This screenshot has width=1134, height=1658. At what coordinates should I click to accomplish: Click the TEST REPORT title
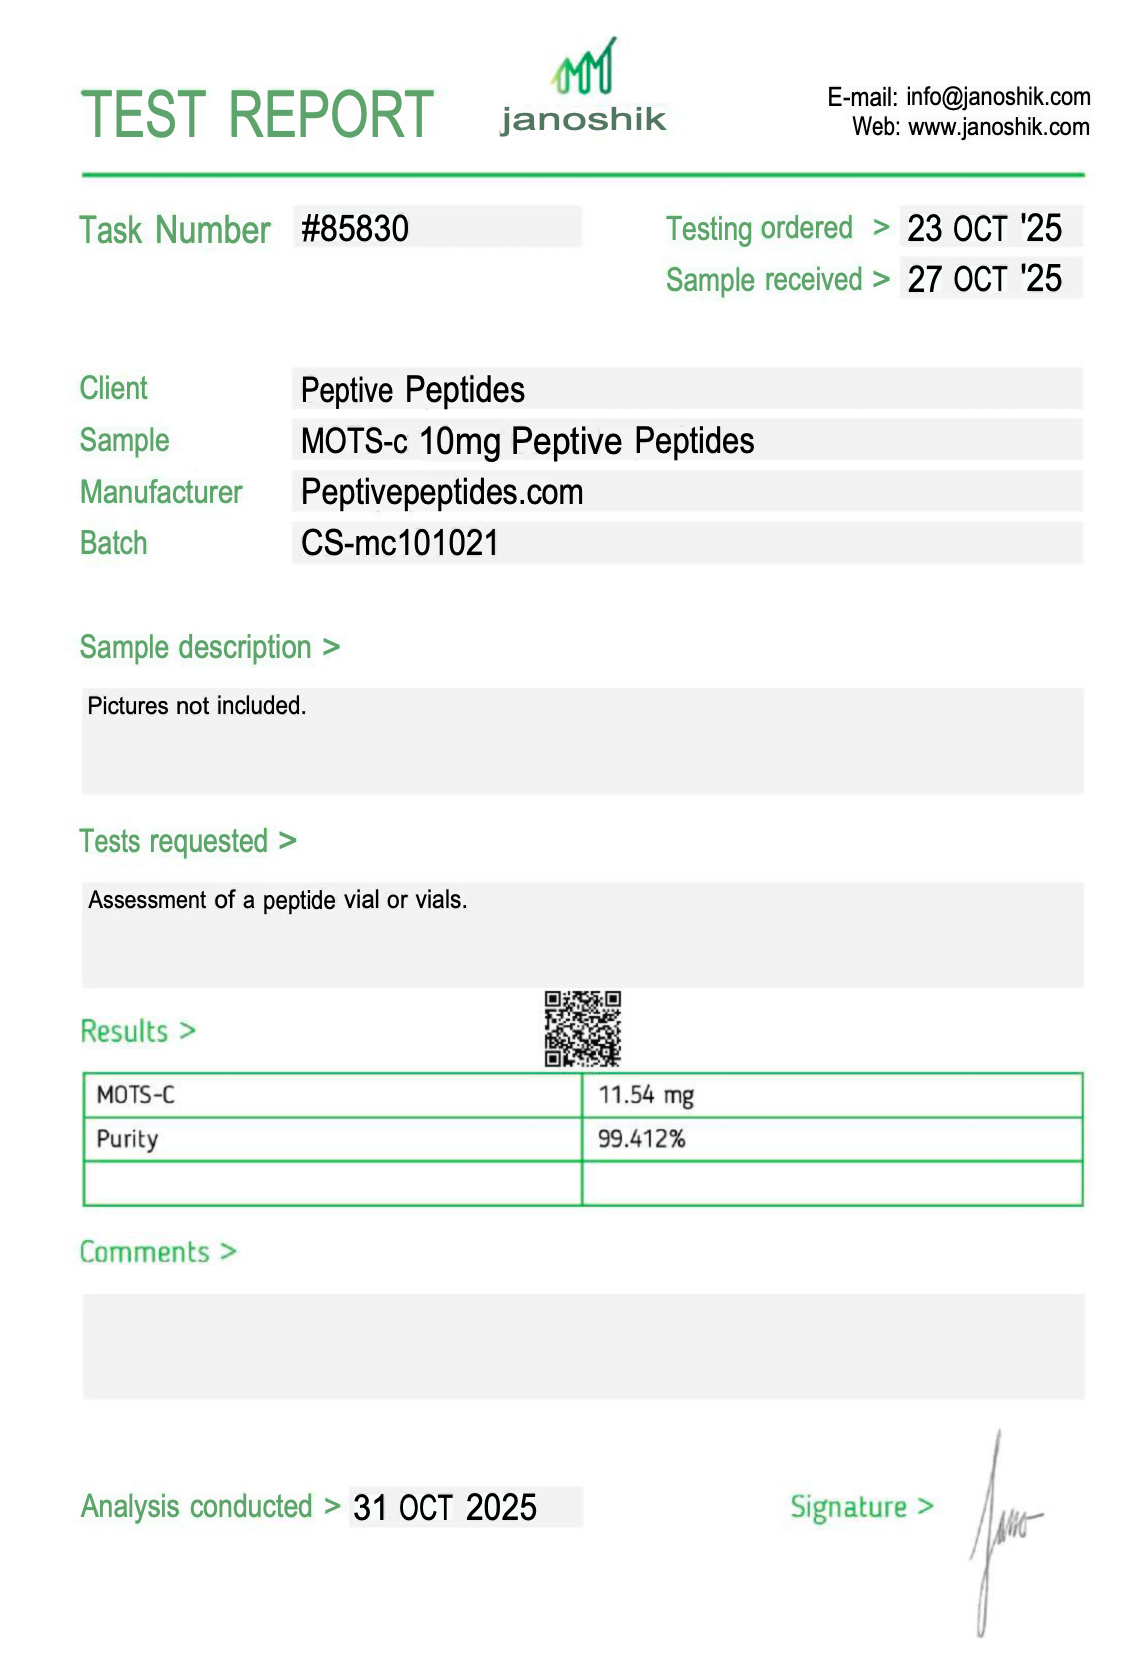257,115
